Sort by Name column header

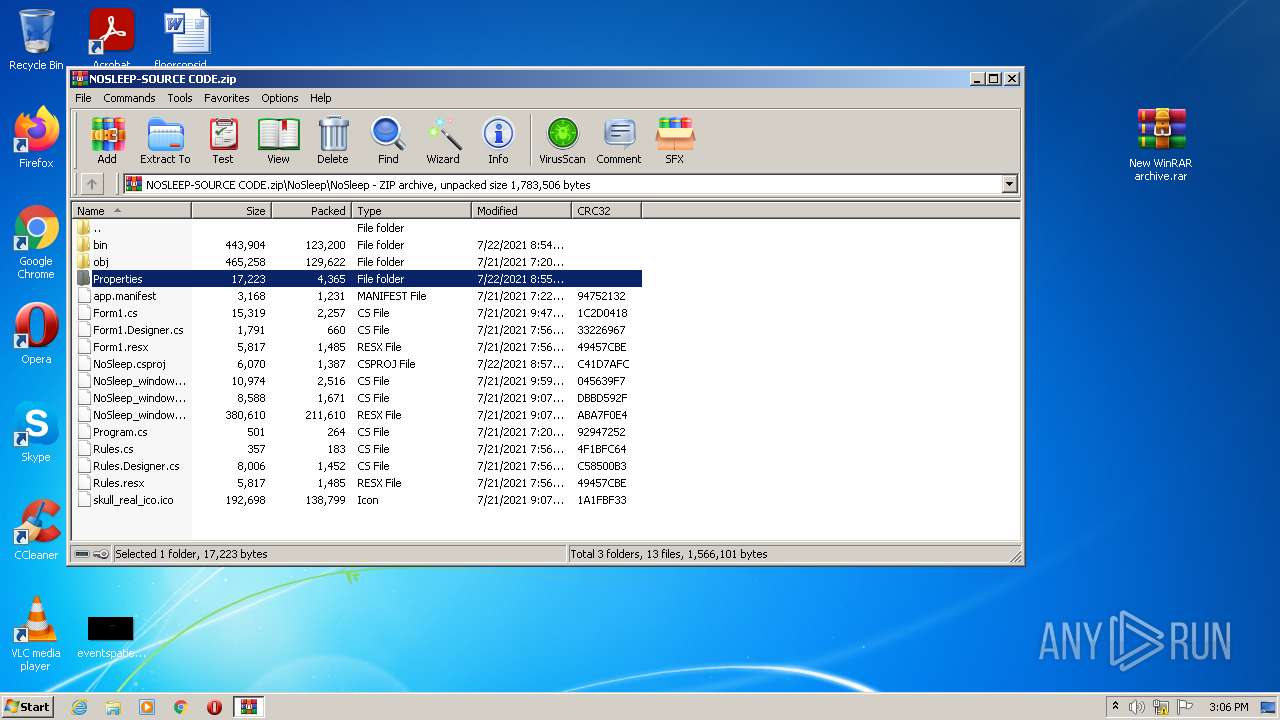(x=131, y=210)
